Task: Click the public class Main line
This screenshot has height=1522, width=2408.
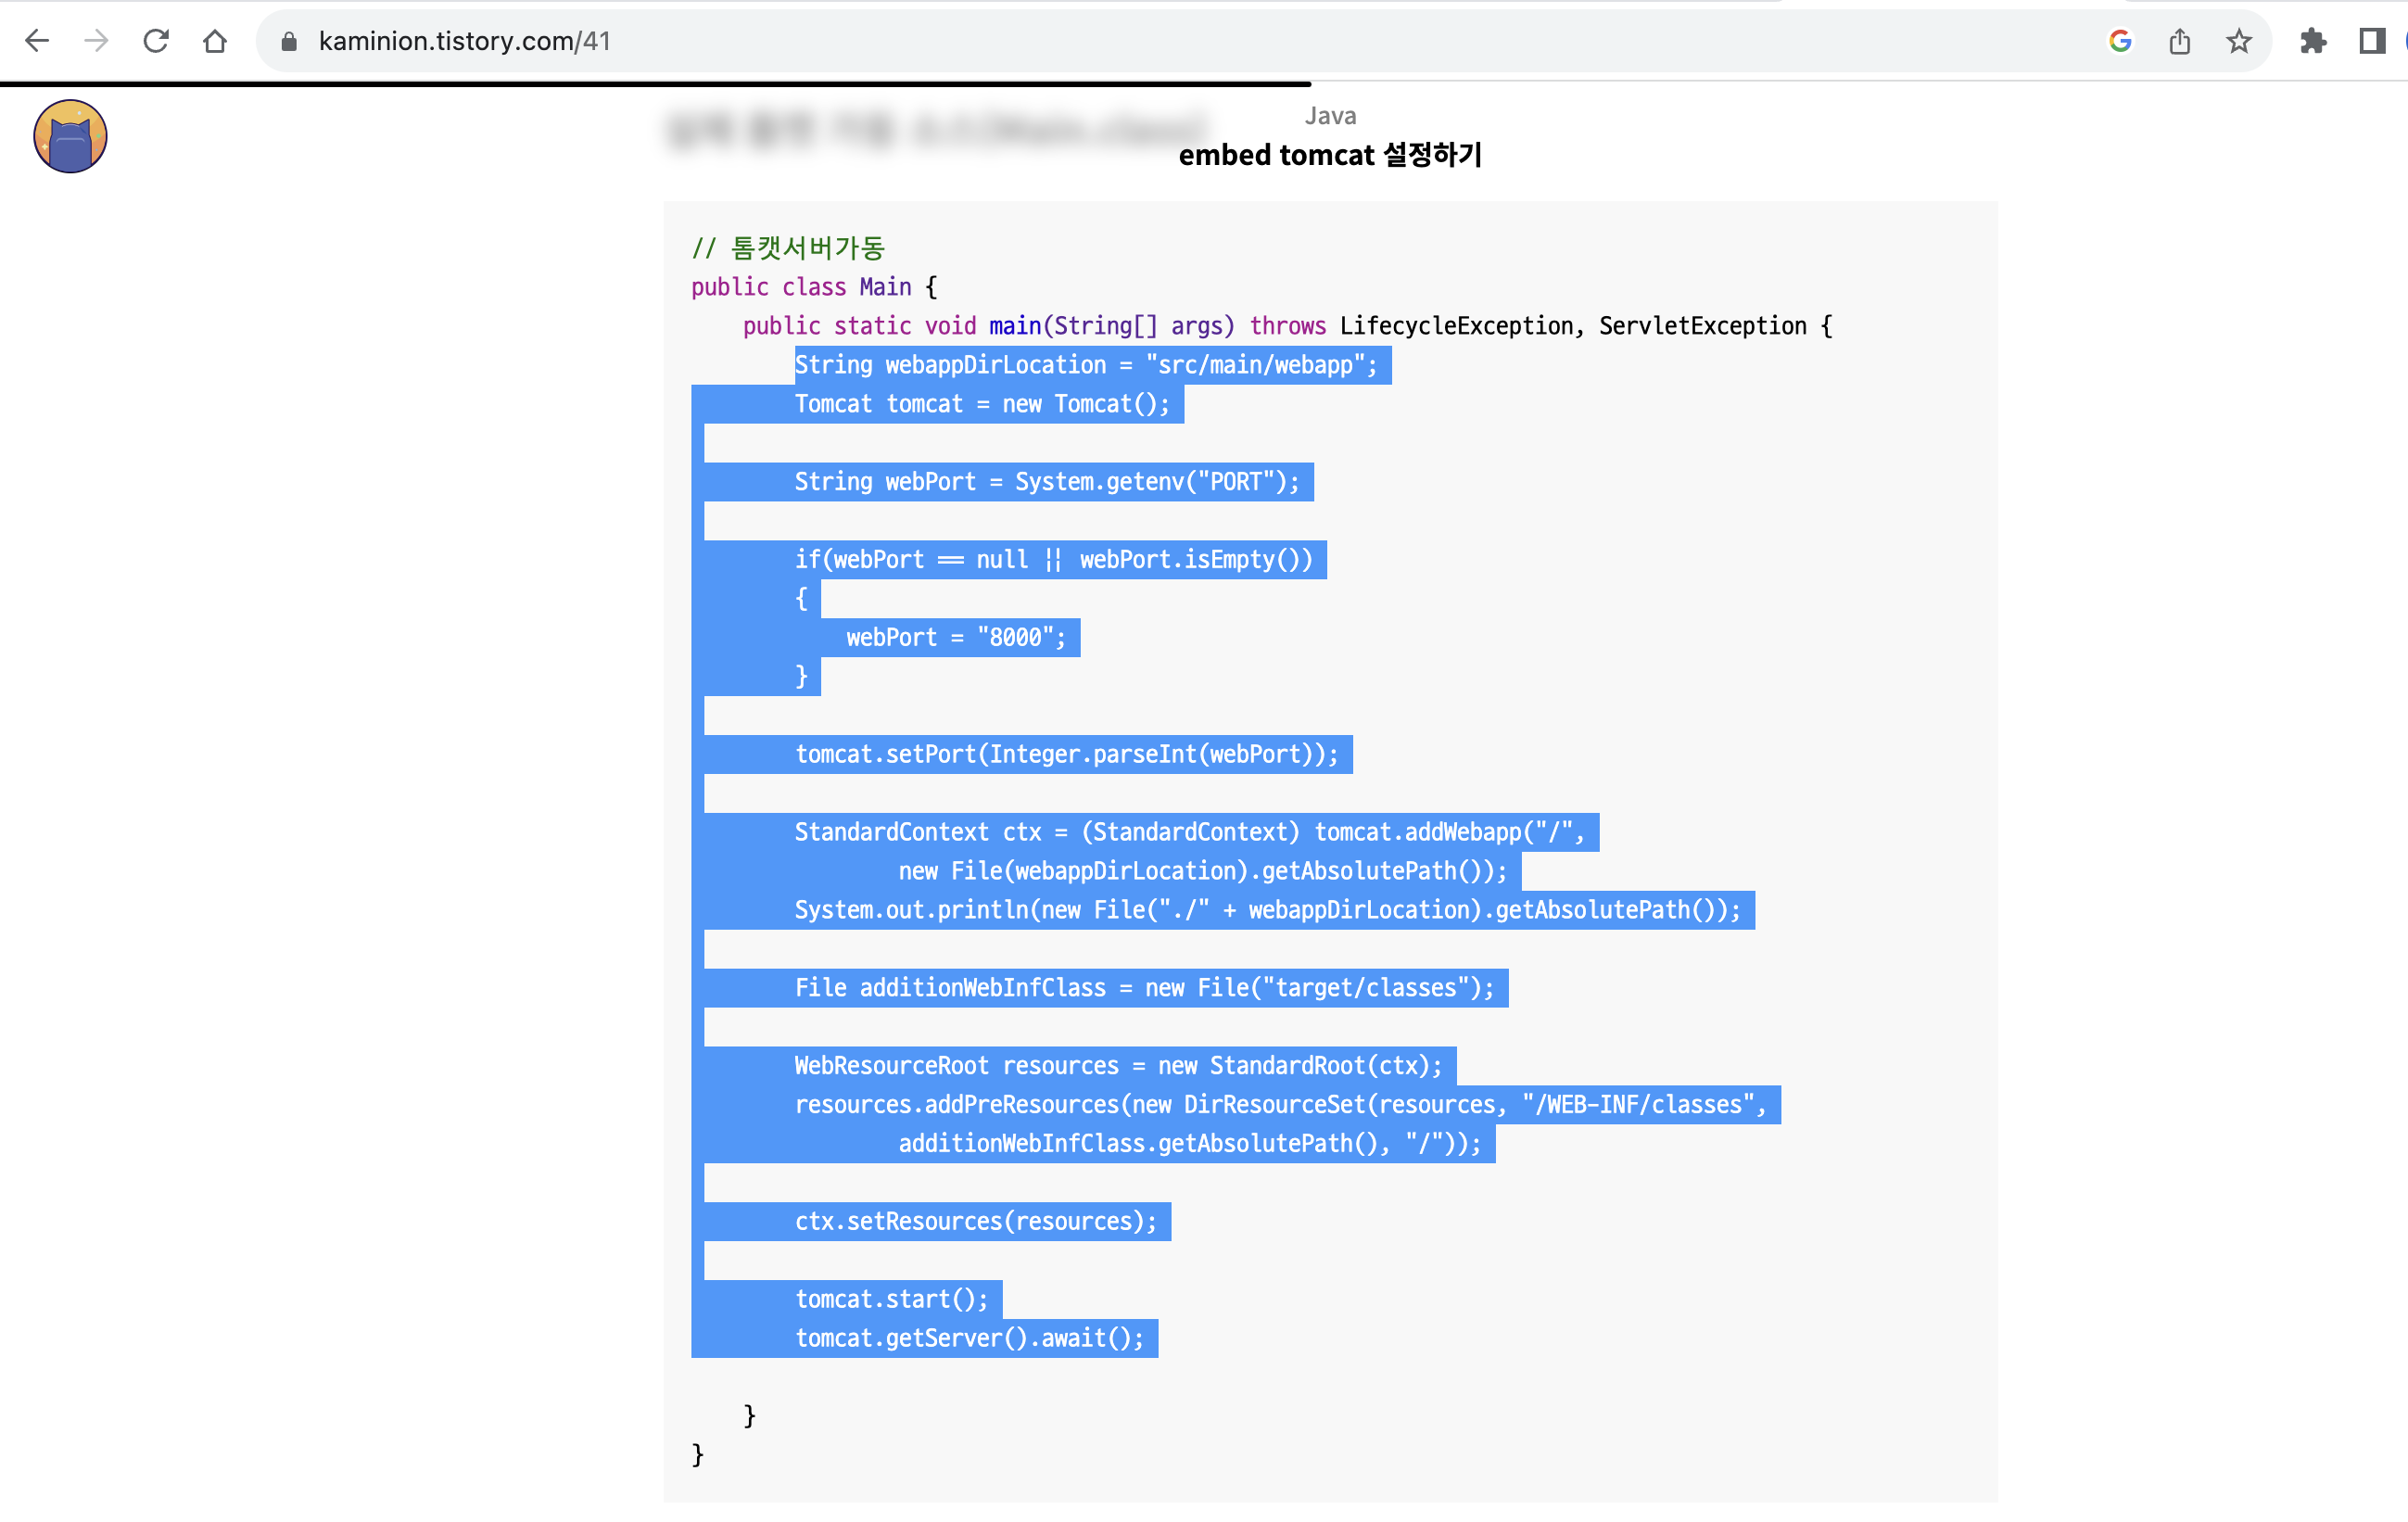Action: tap(814, 287)
